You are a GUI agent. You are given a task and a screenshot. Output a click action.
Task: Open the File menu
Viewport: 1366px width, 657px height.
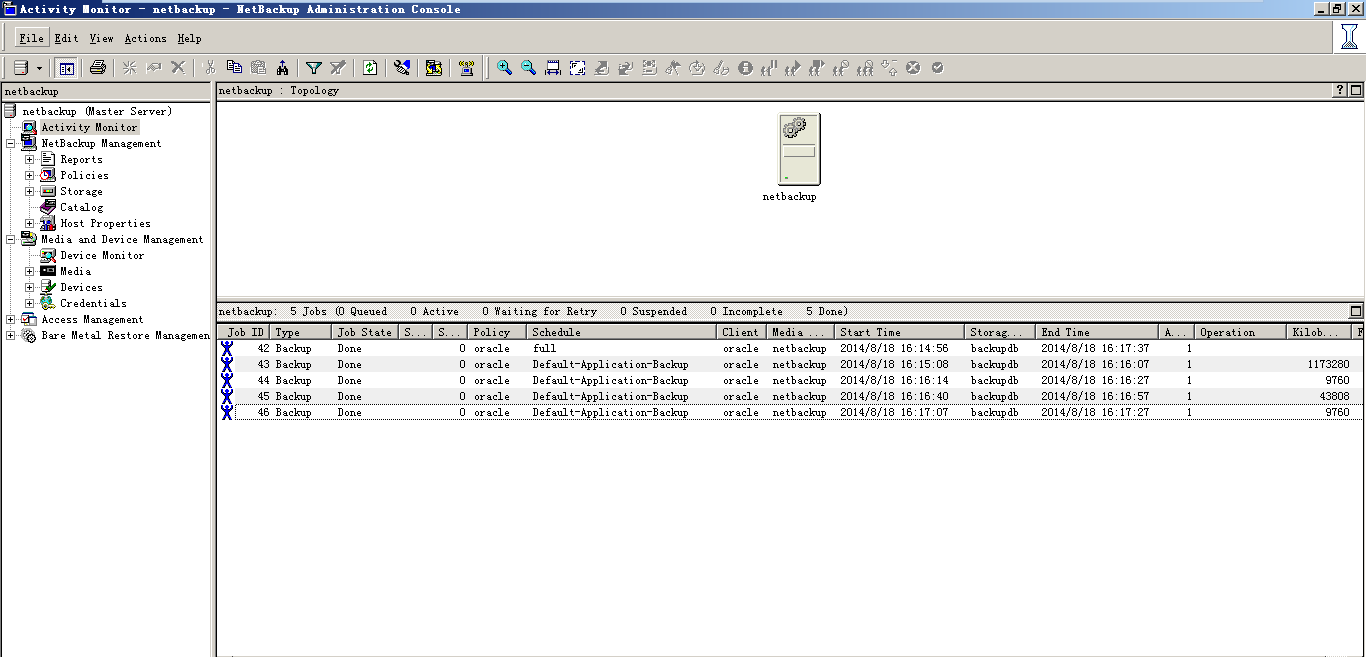tap(31, 38)
